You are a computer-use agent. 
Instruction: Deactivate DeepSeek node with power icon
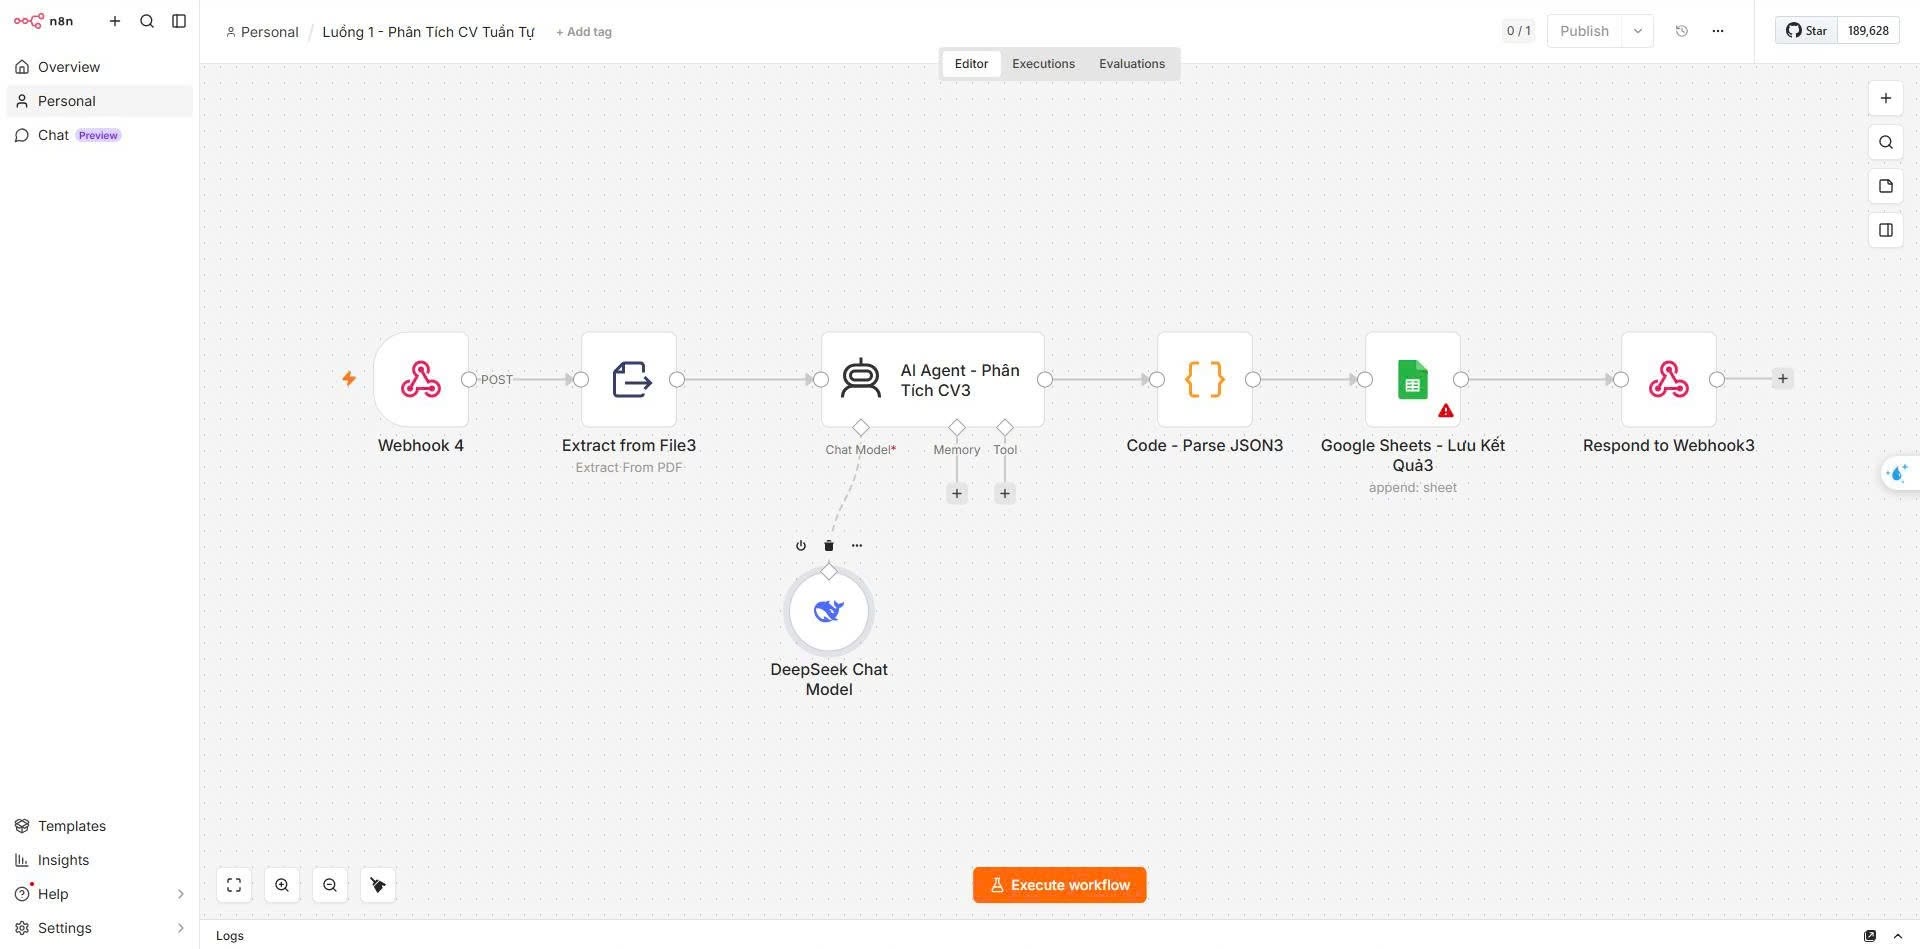click(x=801, y=546)
